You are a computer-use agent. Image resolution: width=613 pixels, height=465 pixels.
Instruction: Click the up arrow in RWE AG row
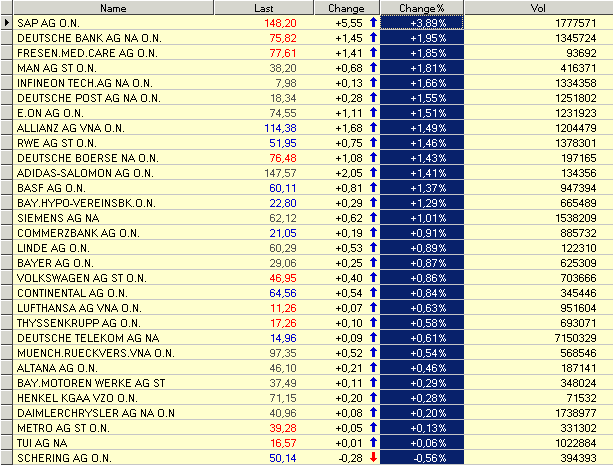(373, 143)
